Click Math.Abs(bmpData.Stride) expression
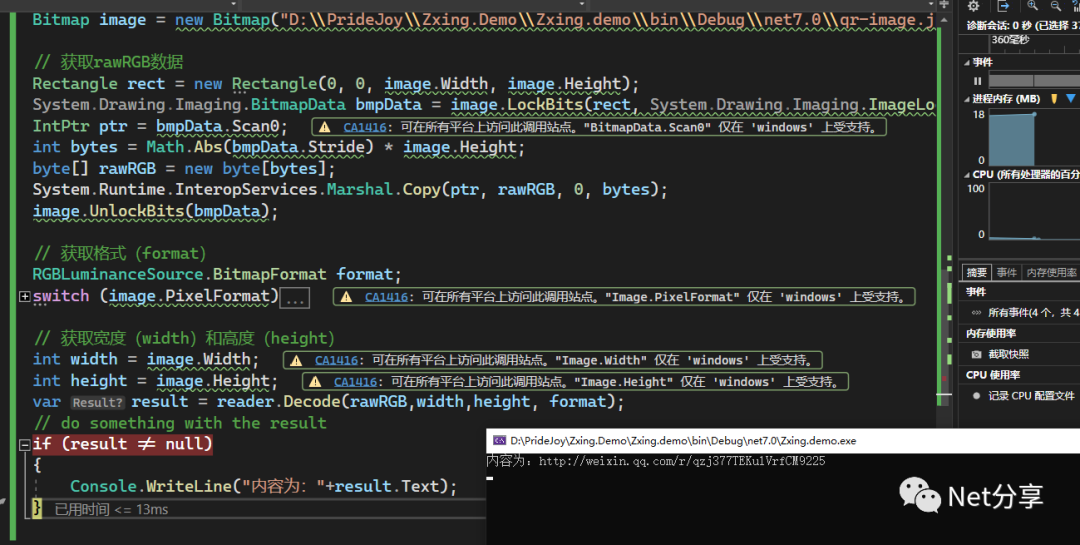 (x=260, y=147)
